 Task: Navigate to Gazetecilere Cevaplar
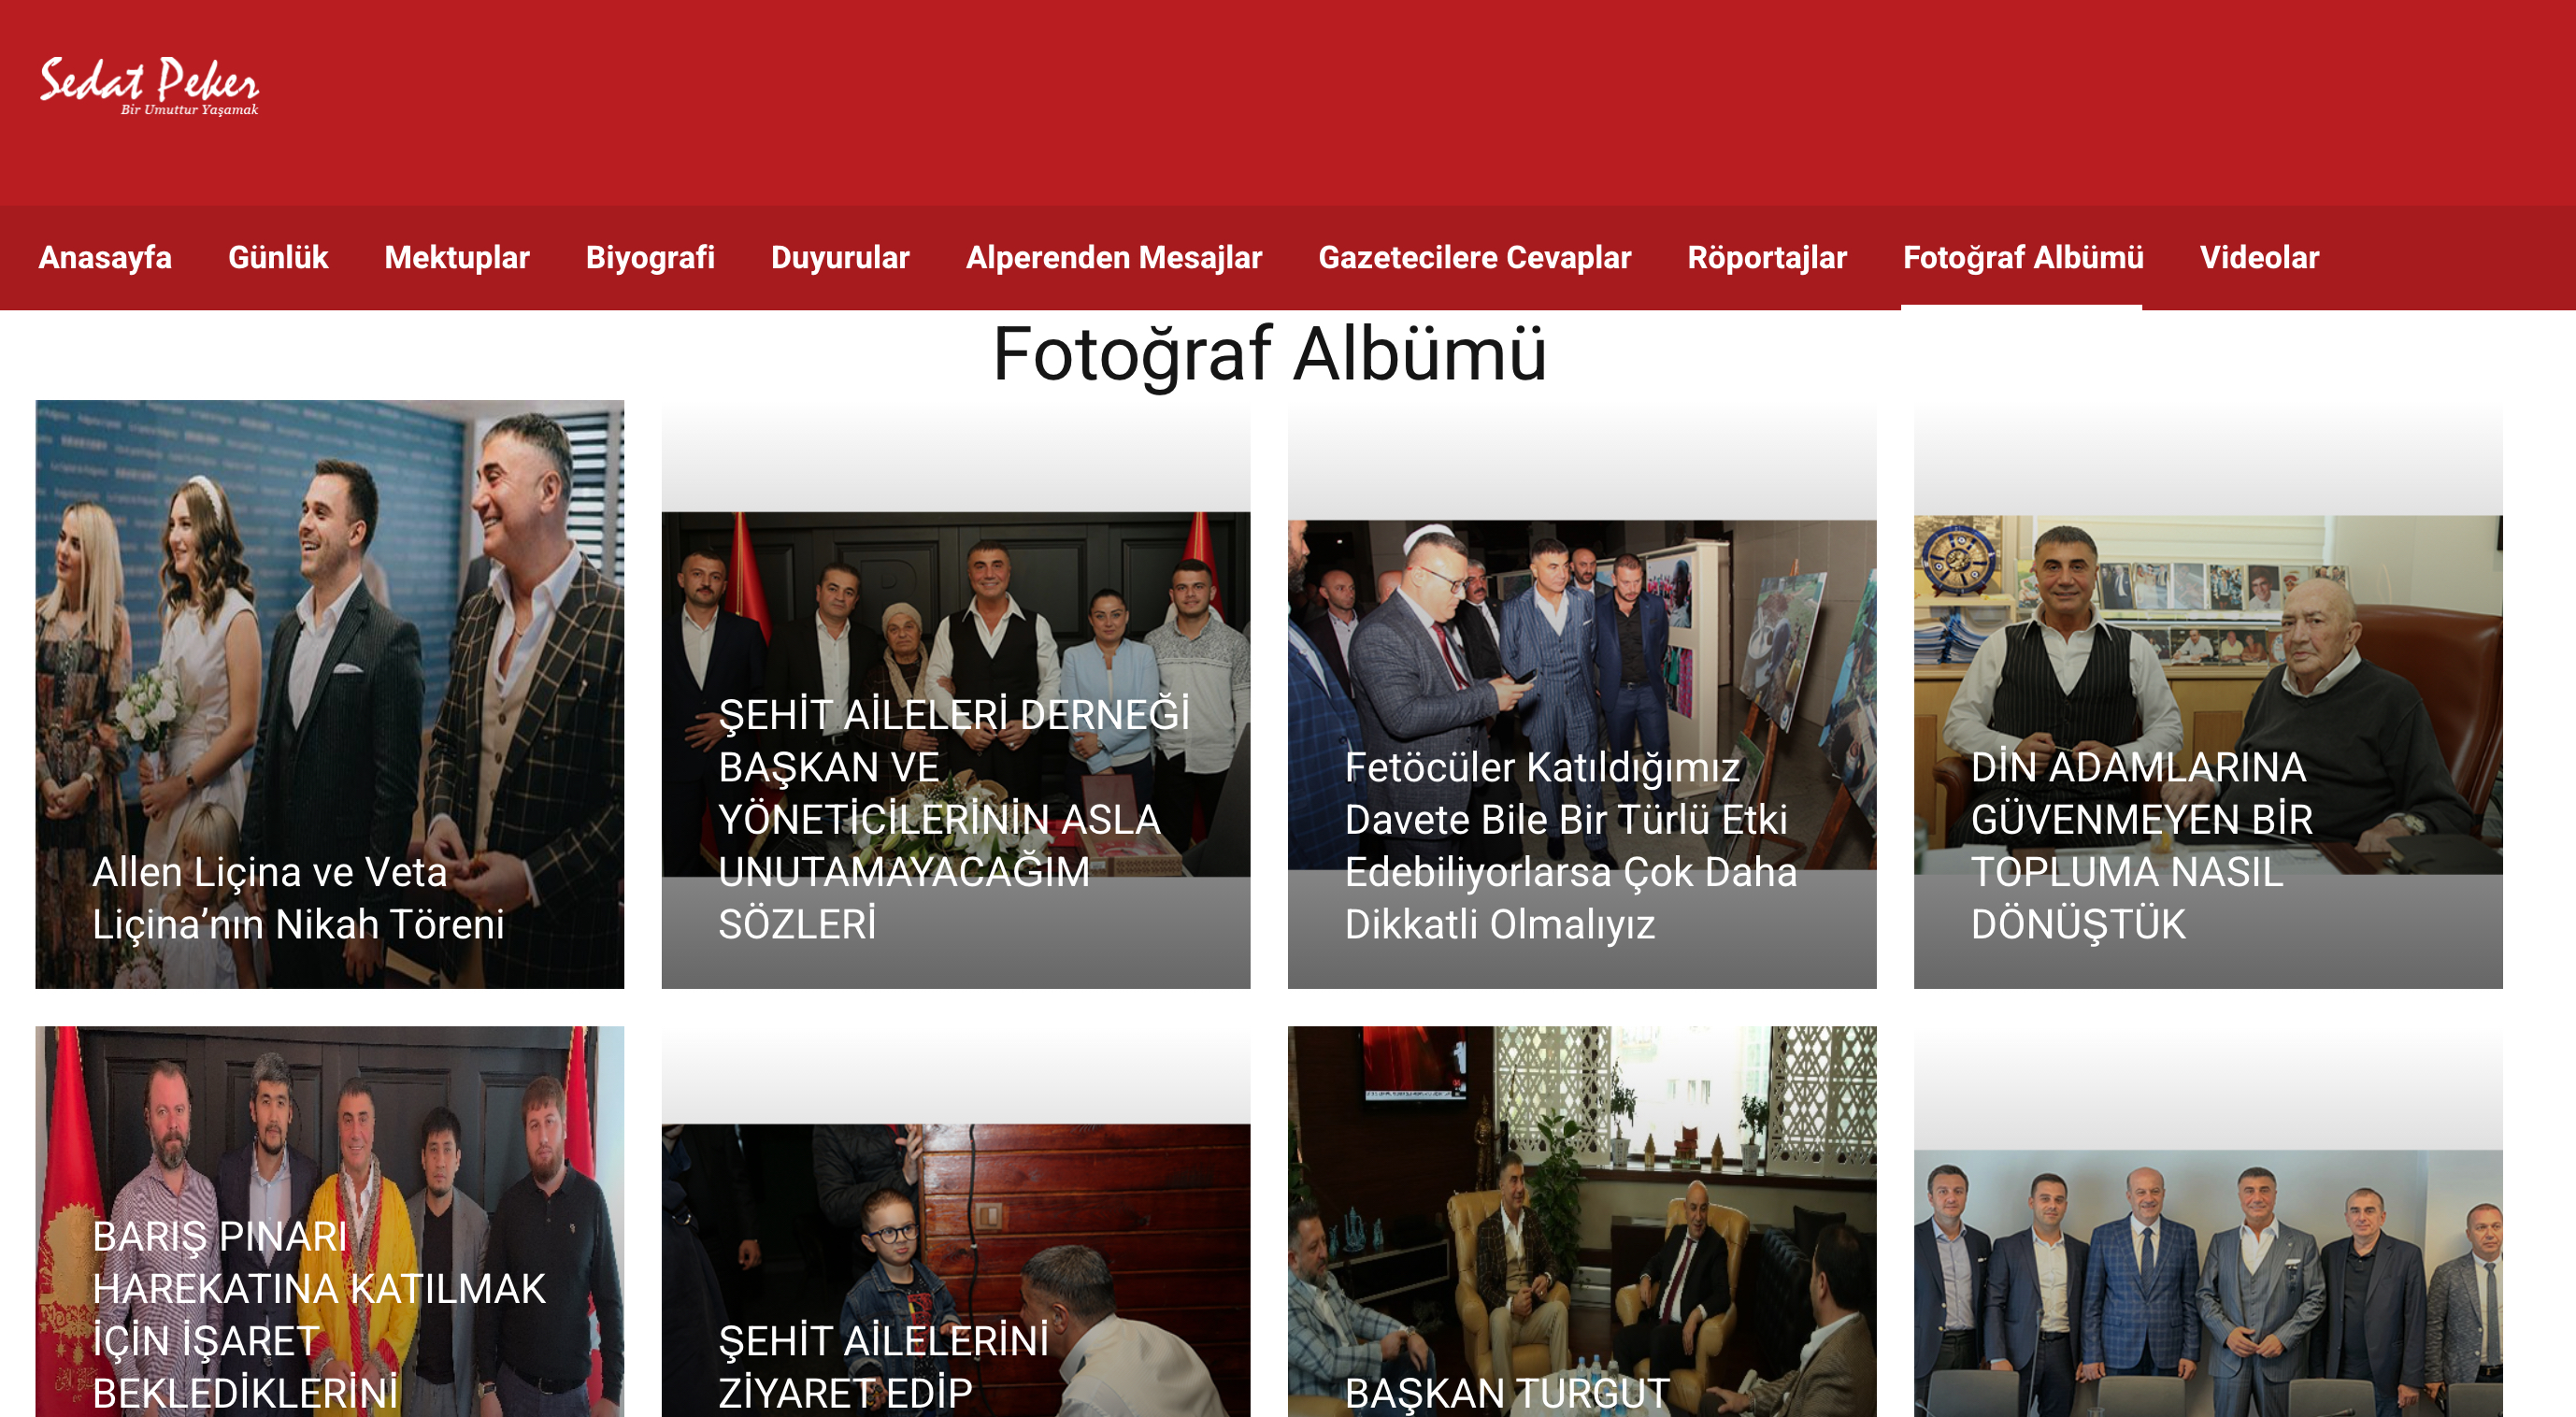(x=1474, y=258)
